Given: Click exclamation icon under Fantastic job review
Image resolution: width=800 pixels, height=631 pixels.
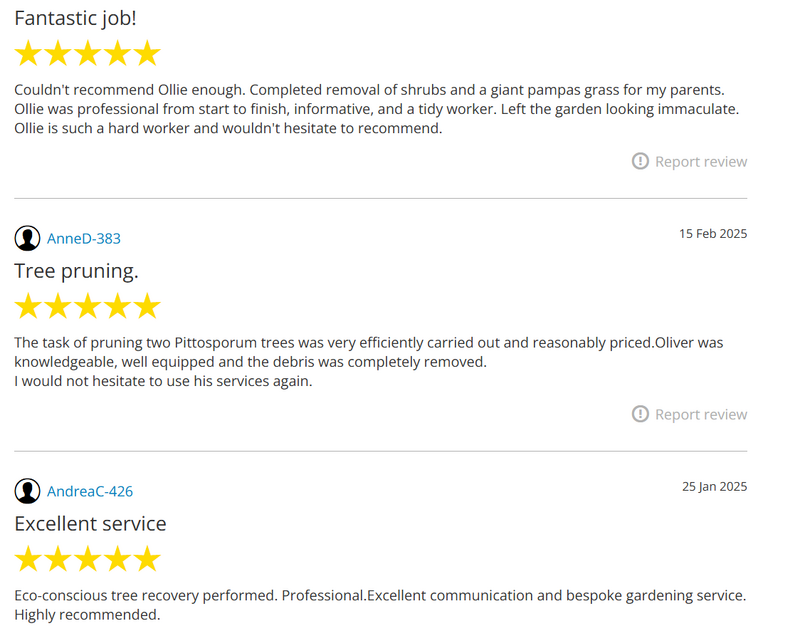Looking at the screenshot, I should click(x=641, y=161).
